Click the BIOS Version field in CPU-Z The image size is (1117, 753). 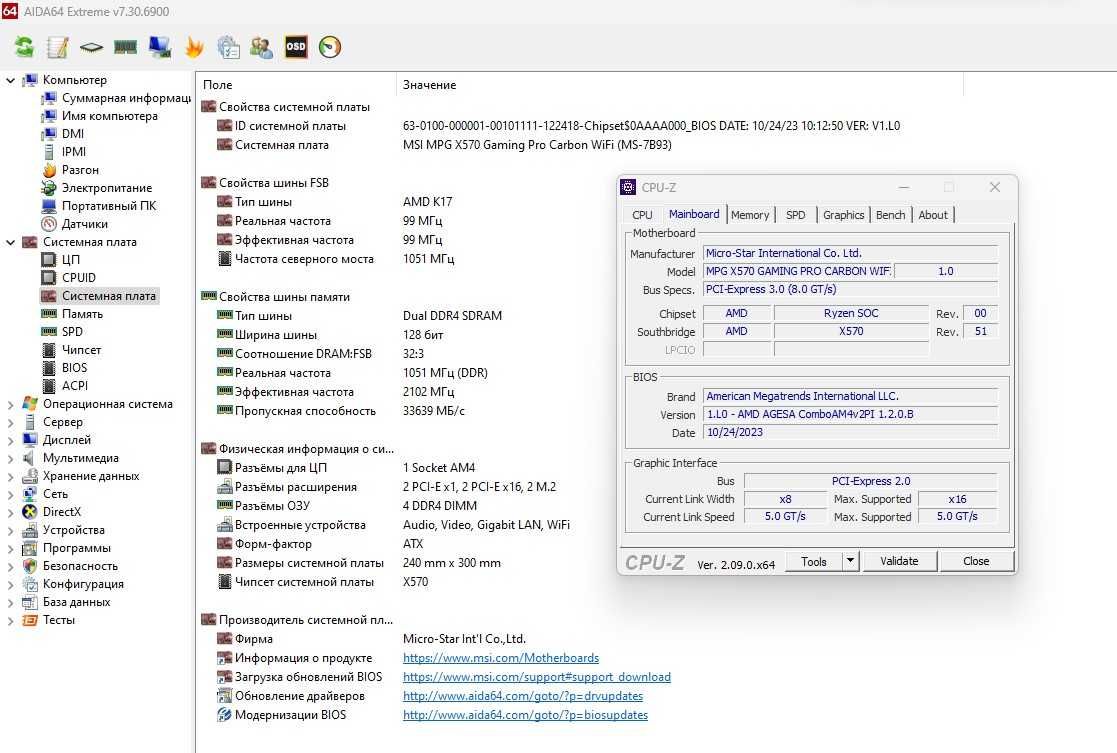850,415
